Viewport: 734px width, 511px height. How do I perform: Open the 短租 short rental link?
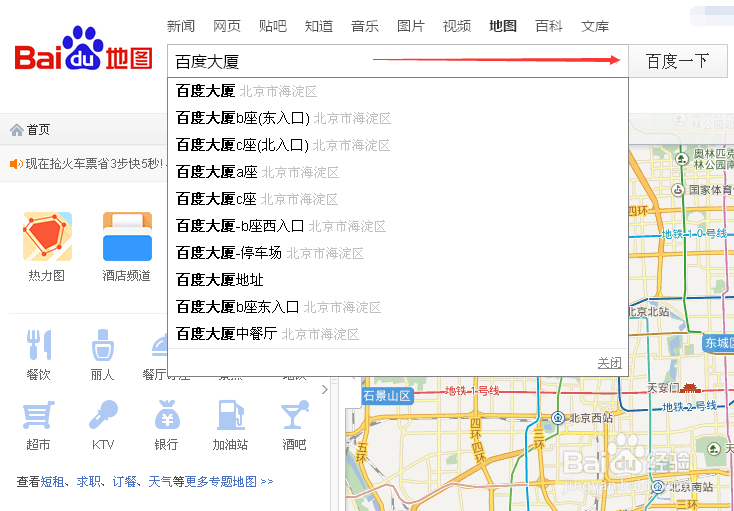coord(52,482)
